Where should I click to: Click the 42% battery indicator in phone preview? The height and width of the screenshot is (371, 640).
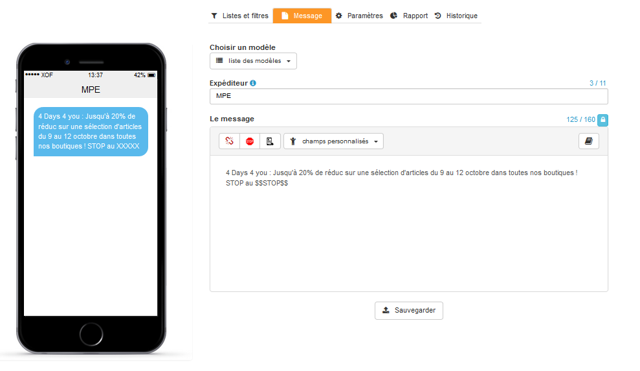coord(144,75)
